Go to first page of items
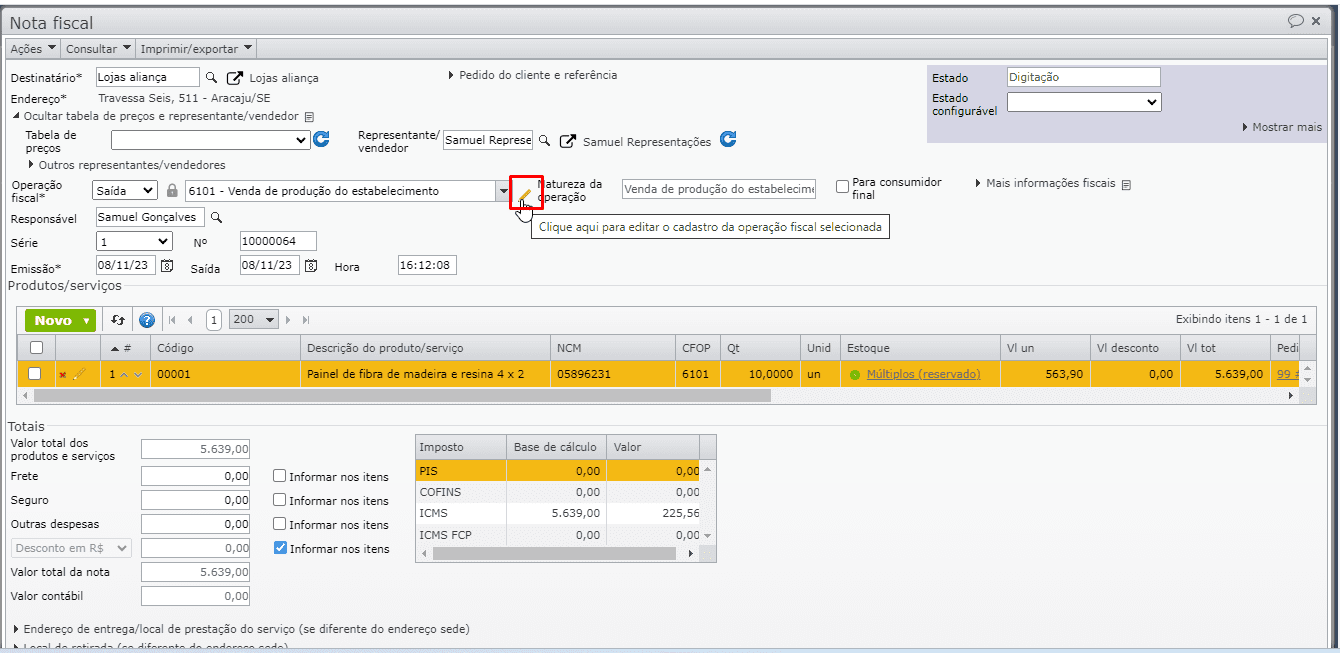The height and width of the screenshot is (653, 1340). click(x=172, y=320)
